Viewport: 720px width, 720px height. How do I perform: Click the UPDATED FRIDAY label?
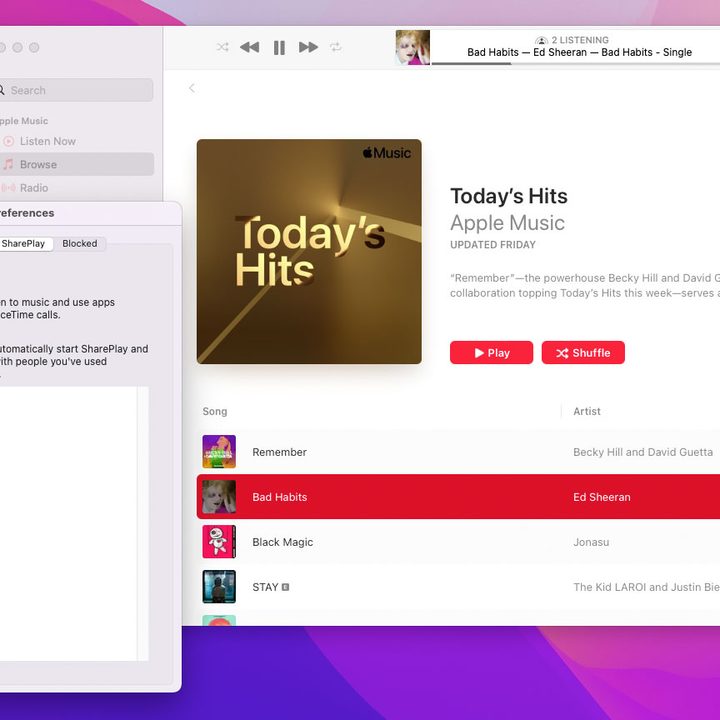[493, 245]
